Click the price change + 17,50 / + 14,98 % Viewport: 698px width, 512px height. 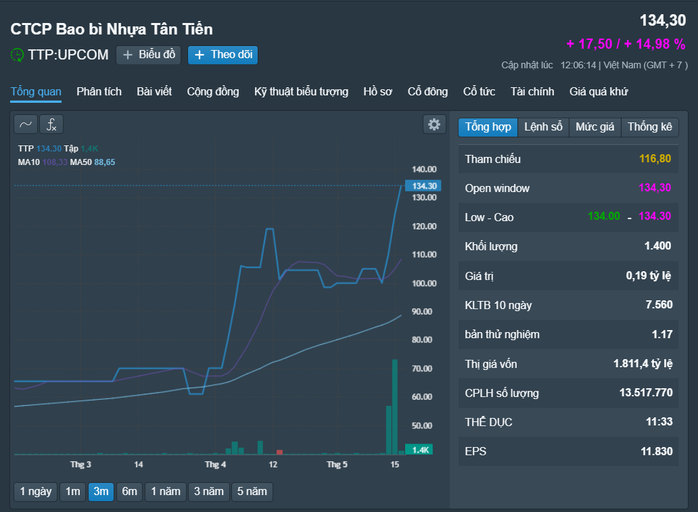[625, 44]
